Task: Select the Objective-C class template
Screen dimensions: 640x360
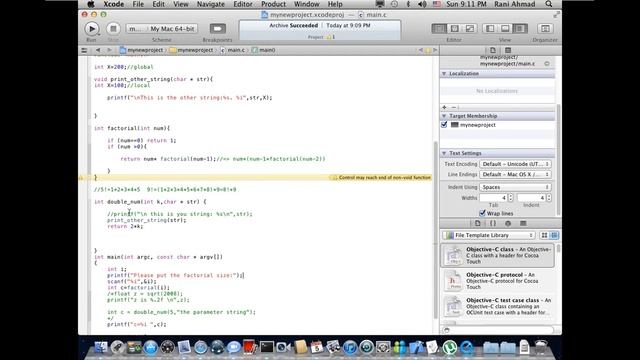Action: pyautogui.click(x=498, y=256)
